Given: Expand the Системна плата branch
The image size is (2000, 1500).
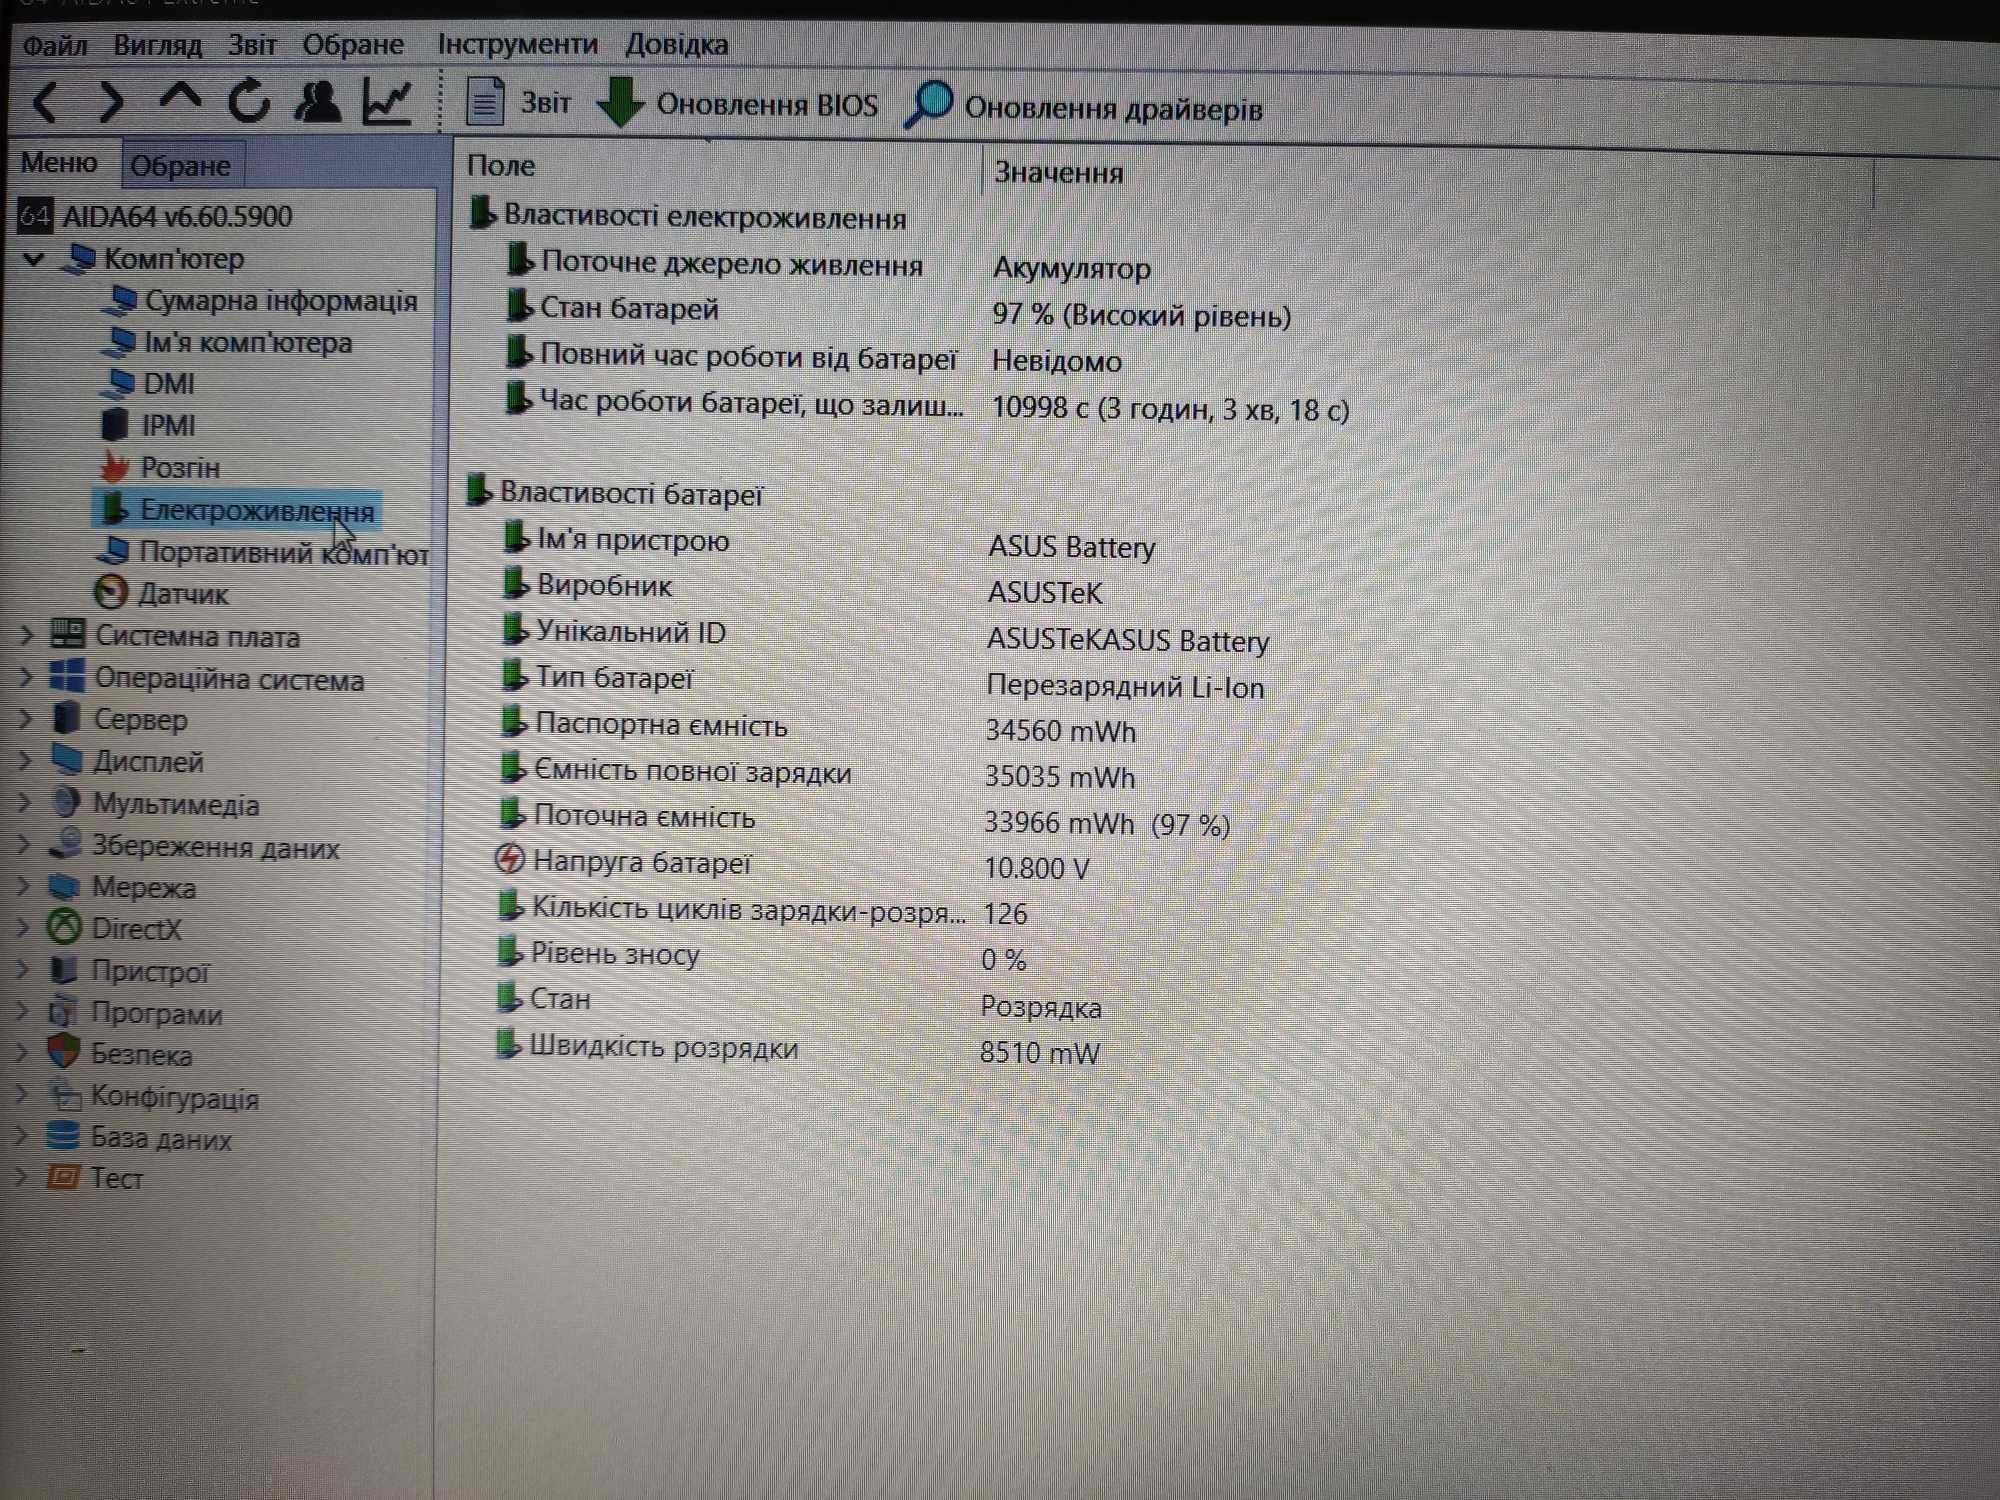Looking at the screenshot, I should tap(26, 635).
